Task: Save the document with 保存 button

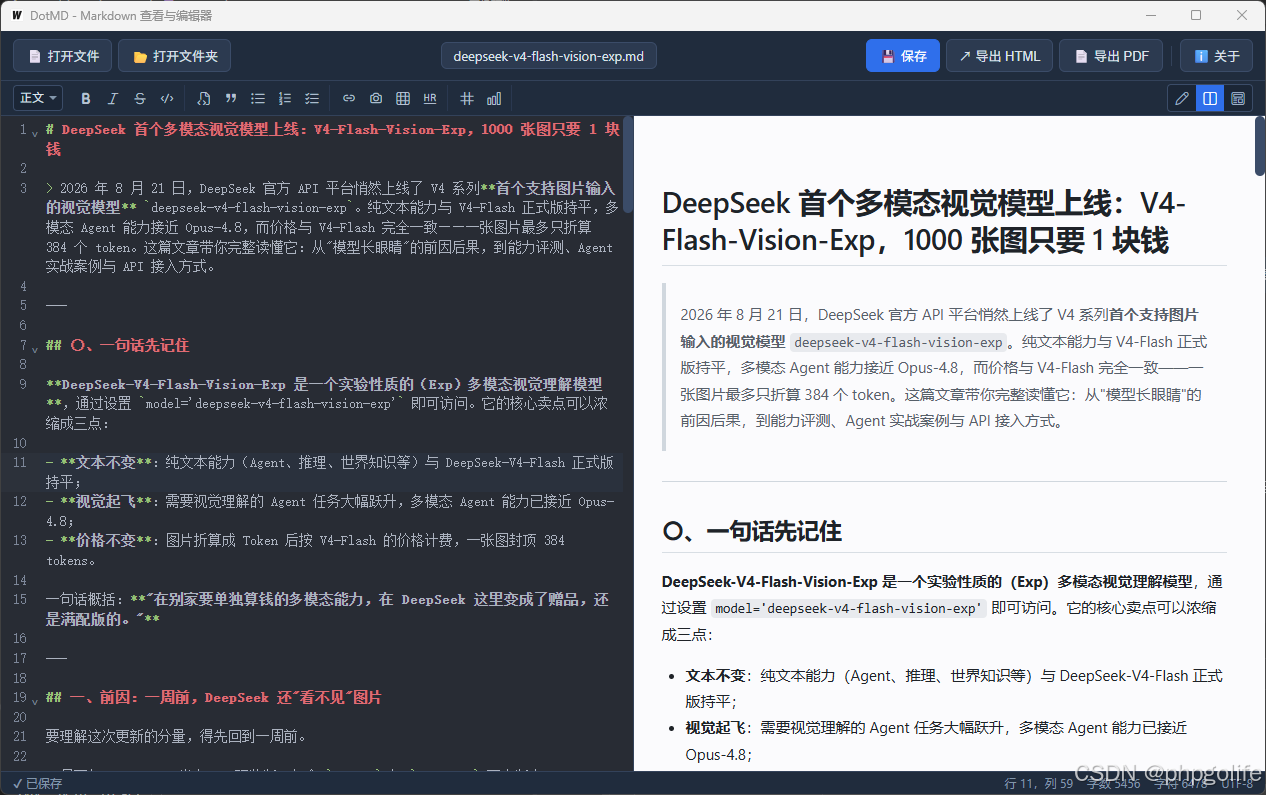Action: coord(903,56)
